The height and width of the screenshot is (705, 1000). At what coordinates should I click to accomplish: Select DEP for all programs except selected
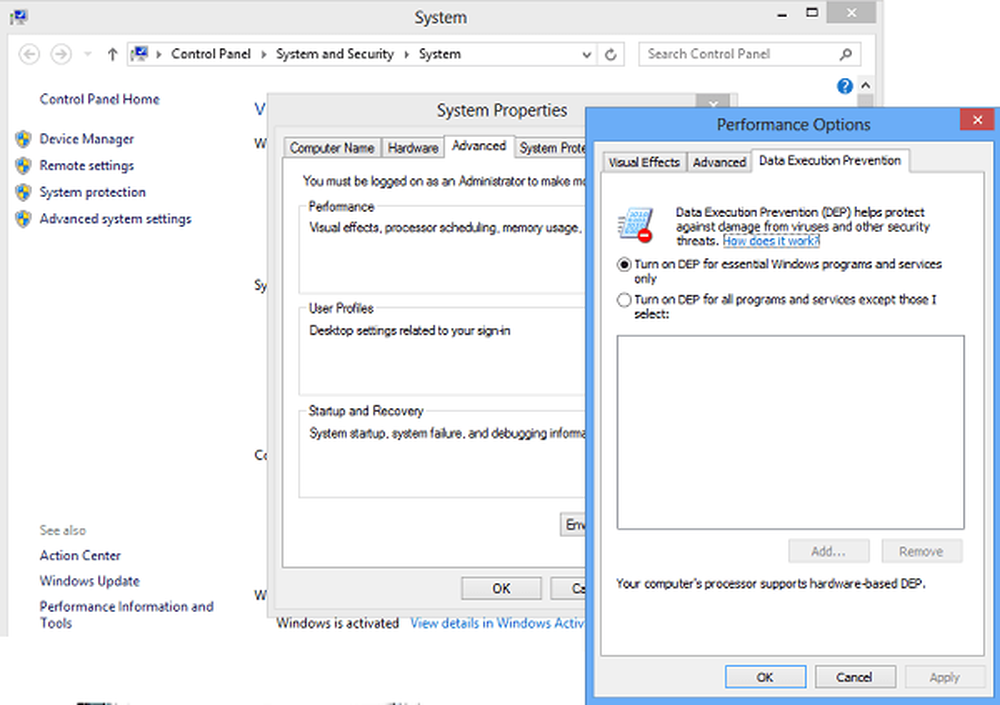pyautogui.click(x=624, y=300)
